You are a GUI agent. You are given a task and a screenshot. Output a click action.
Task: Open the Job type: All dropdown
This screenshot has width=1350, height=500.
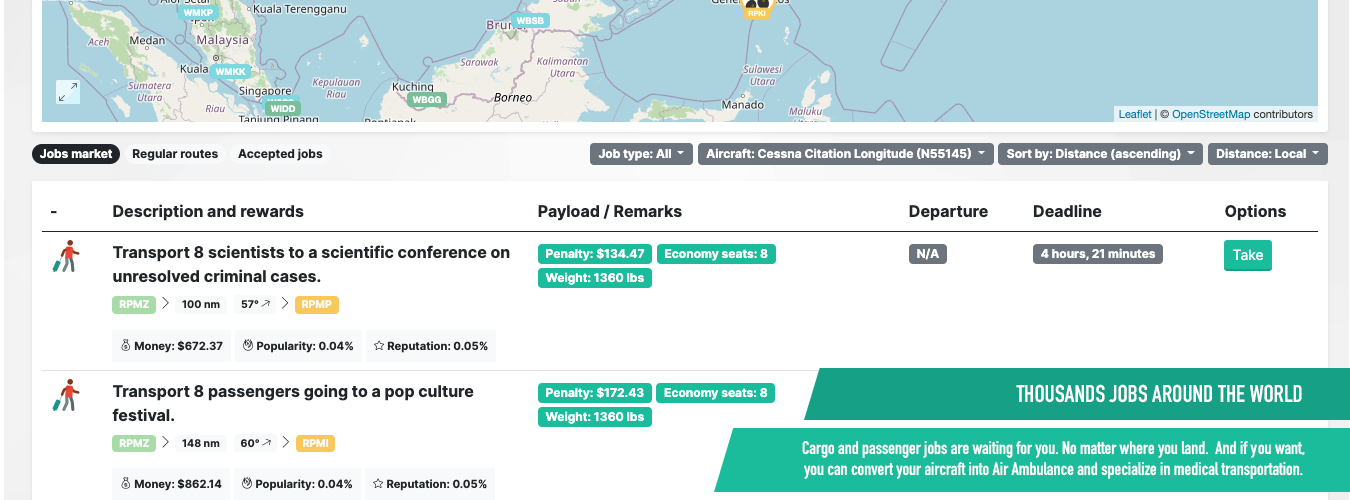pos(641,154)
